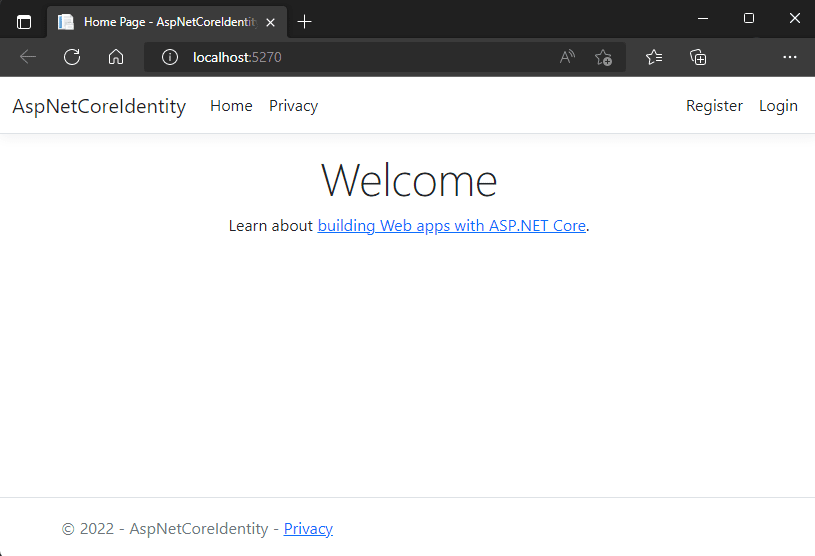Select the Home Page browser tab
The height and width of the screenshot is (556, 815).
click(167, 22)
